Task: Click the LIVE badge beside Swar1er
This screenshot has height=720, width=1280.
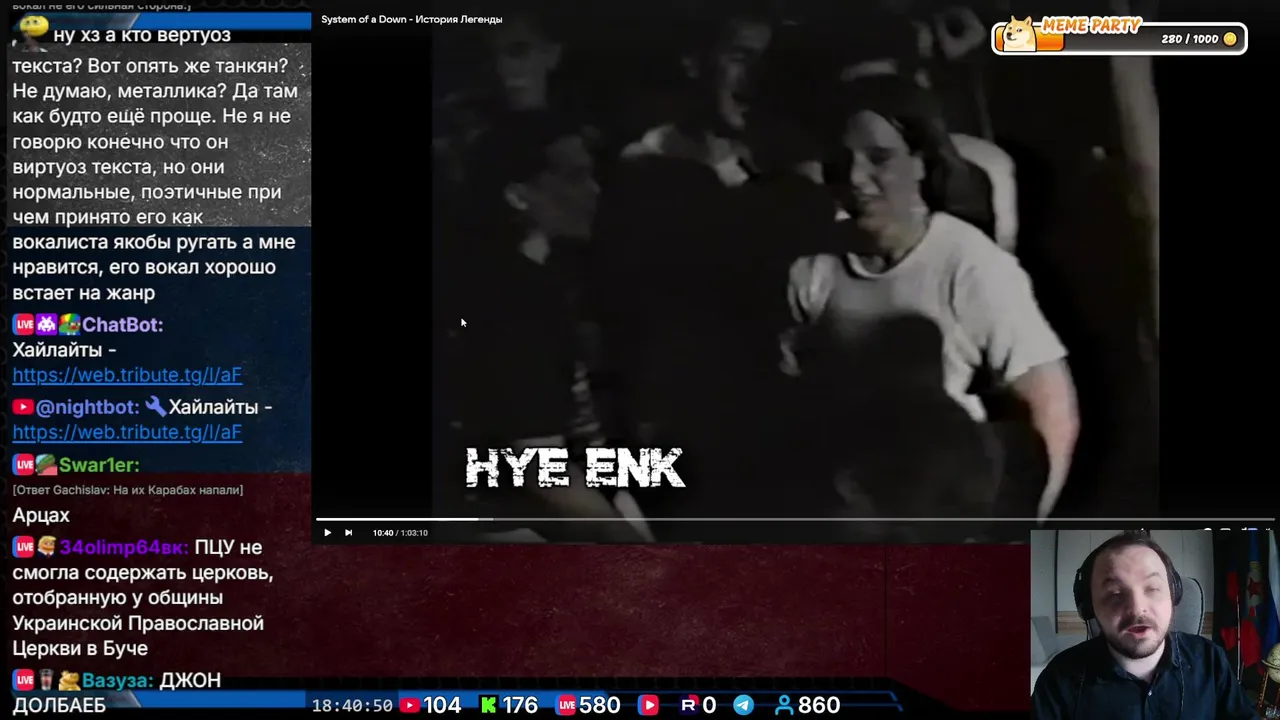Action: tap(23, 465)
